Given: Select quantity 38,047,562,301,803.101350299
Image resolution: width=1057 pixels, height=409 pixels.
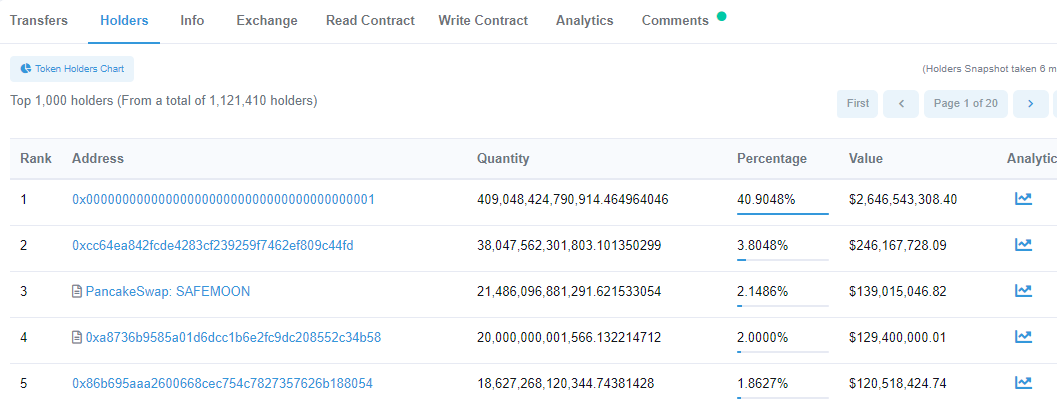Looking at the screenshot, I should pyautogui.click(x=569, y=246).
